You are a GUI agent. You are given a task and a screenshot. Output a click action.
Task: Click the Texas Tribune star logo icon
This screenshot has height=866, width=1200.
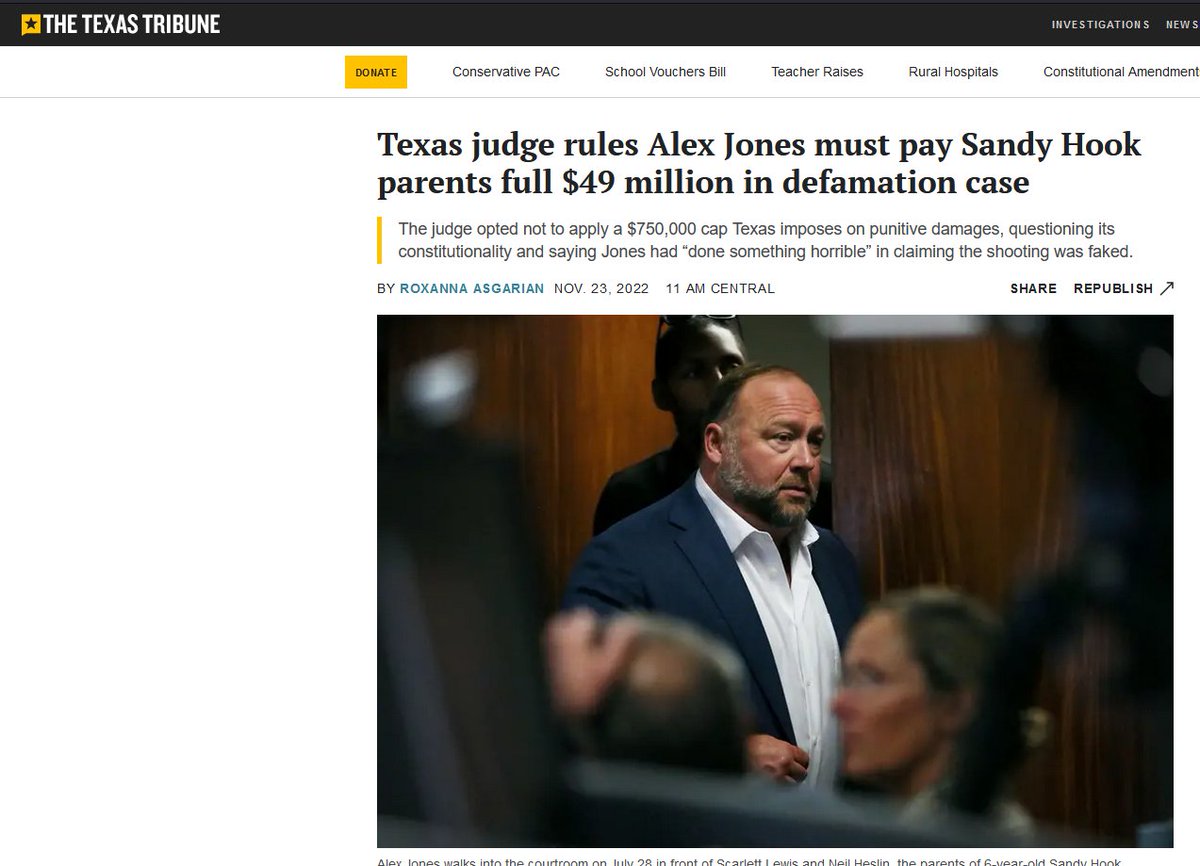click(31, 24)
